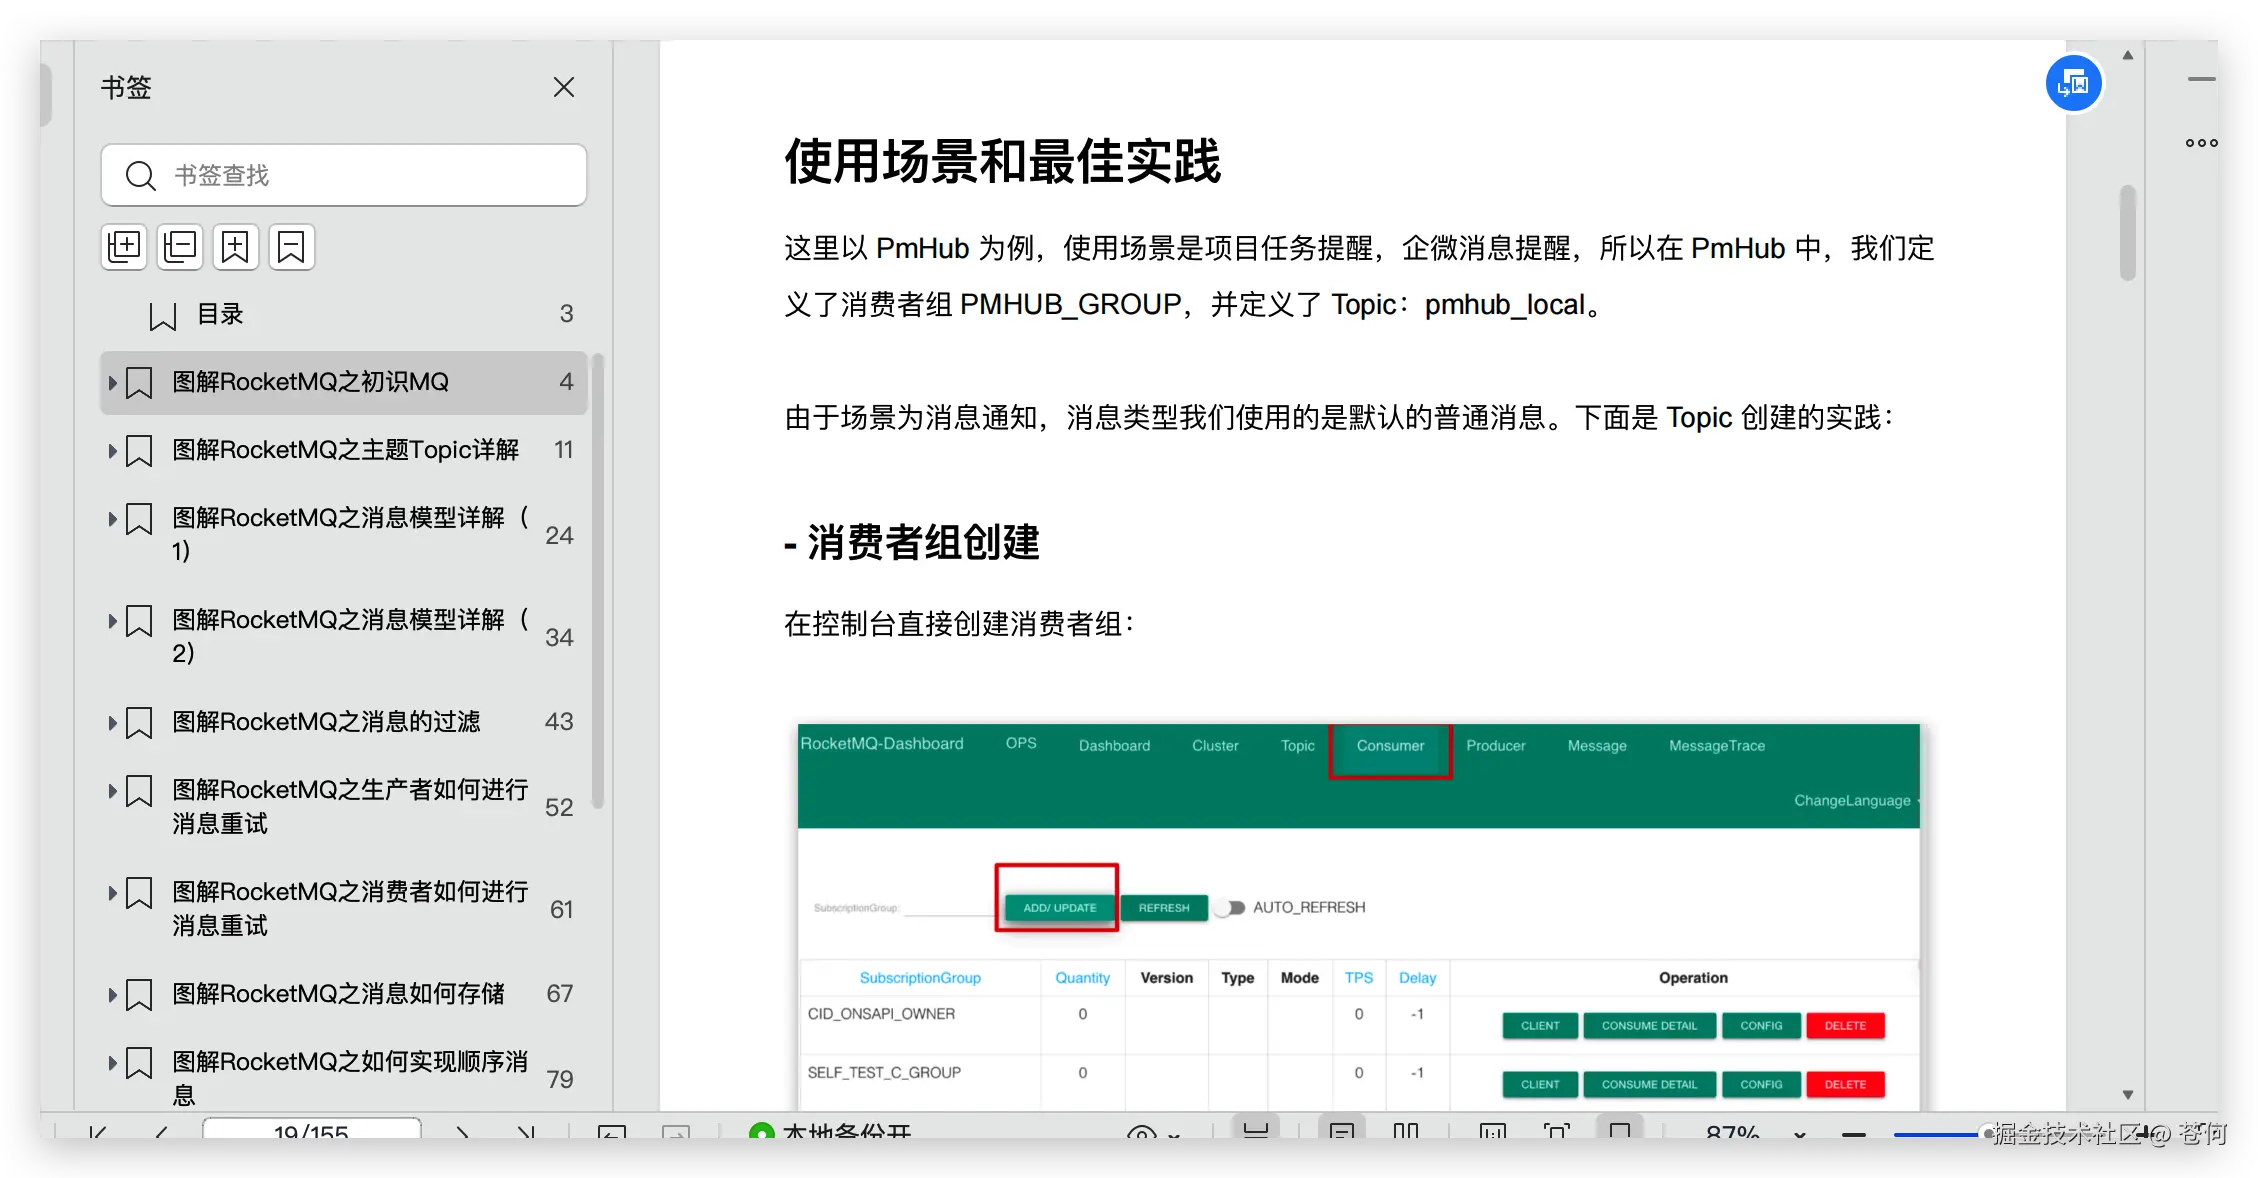Open the 图解RocketMQ之消息如何存储 bookmark
The height and width of the screenshot is (1178, 2258).
[x=338, y=994]
